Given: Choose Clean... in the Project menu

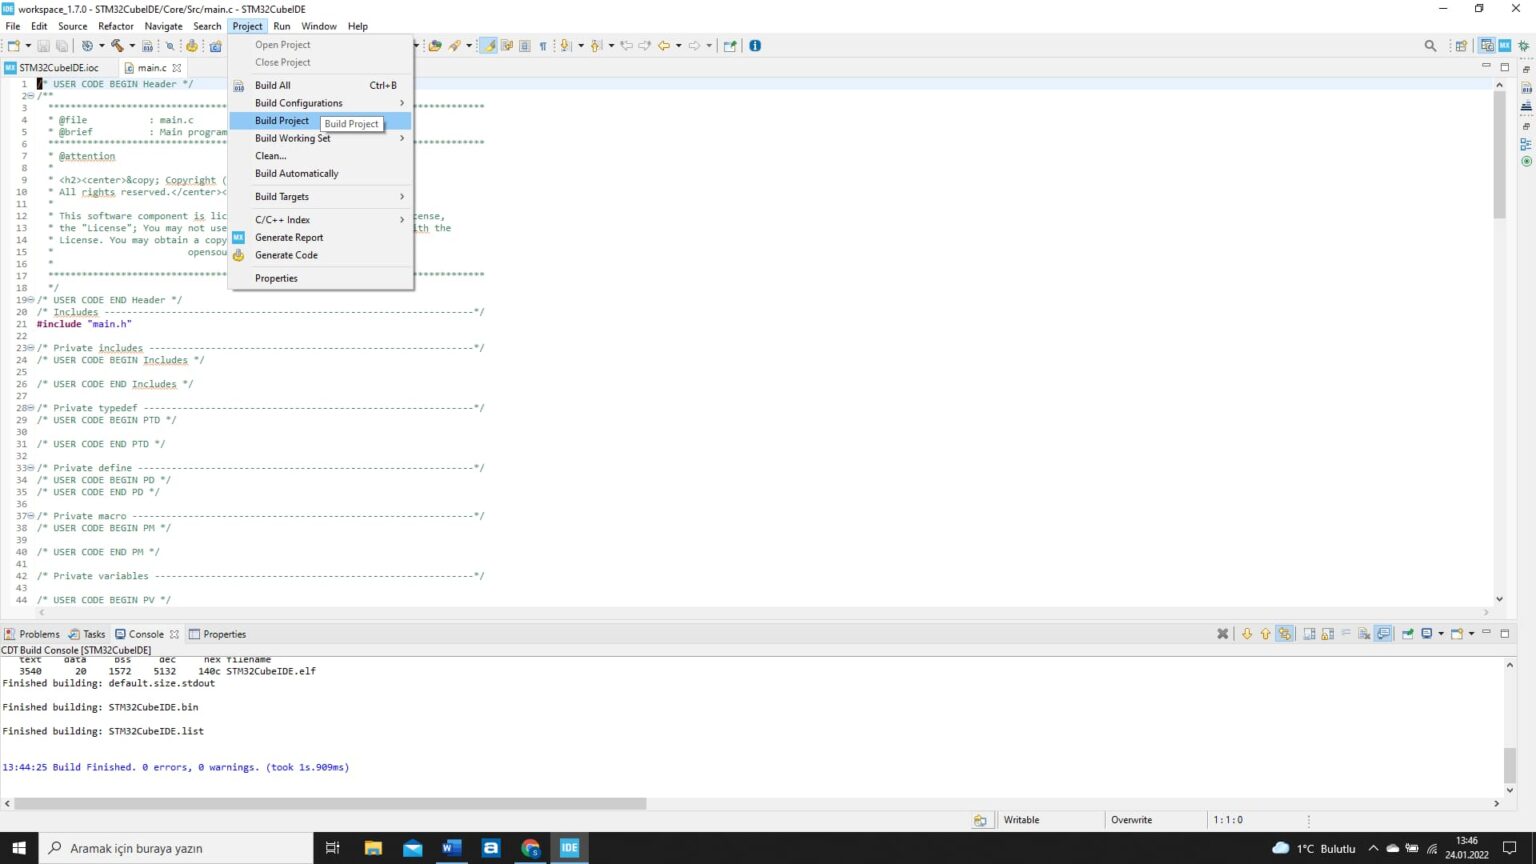Looking at the screenshot, I should tap(270, 156).
